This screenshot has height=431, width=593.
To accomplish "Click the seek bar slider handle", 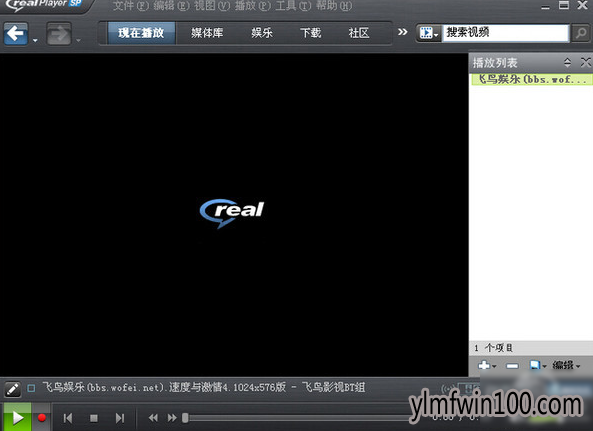I will coord(185,418).
